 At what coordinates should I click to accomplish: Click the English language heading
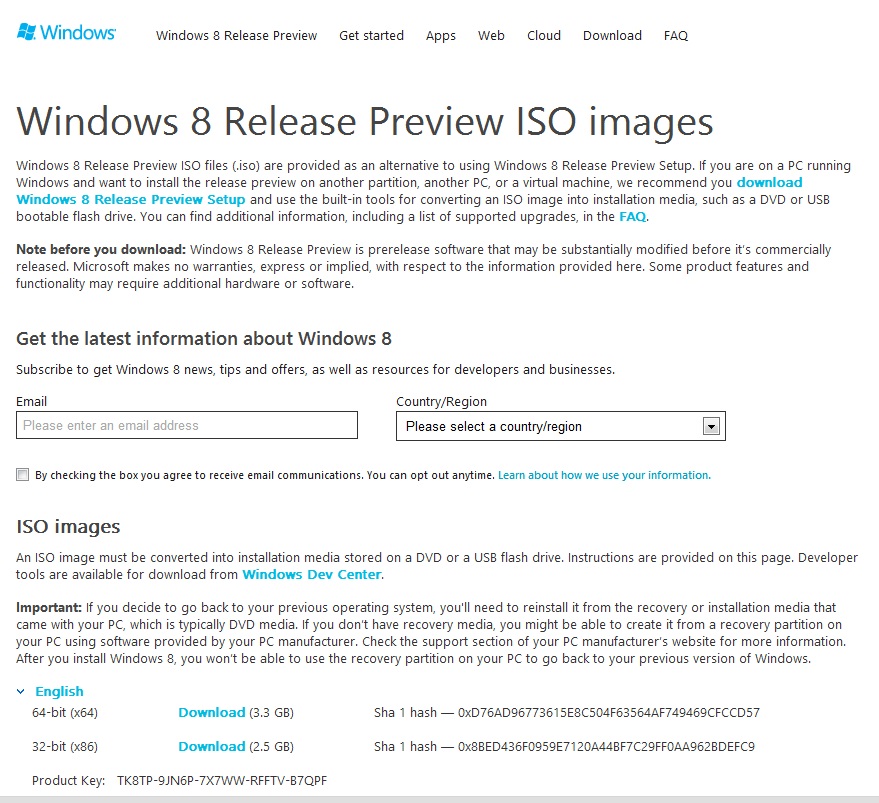(x=59, y=691)
